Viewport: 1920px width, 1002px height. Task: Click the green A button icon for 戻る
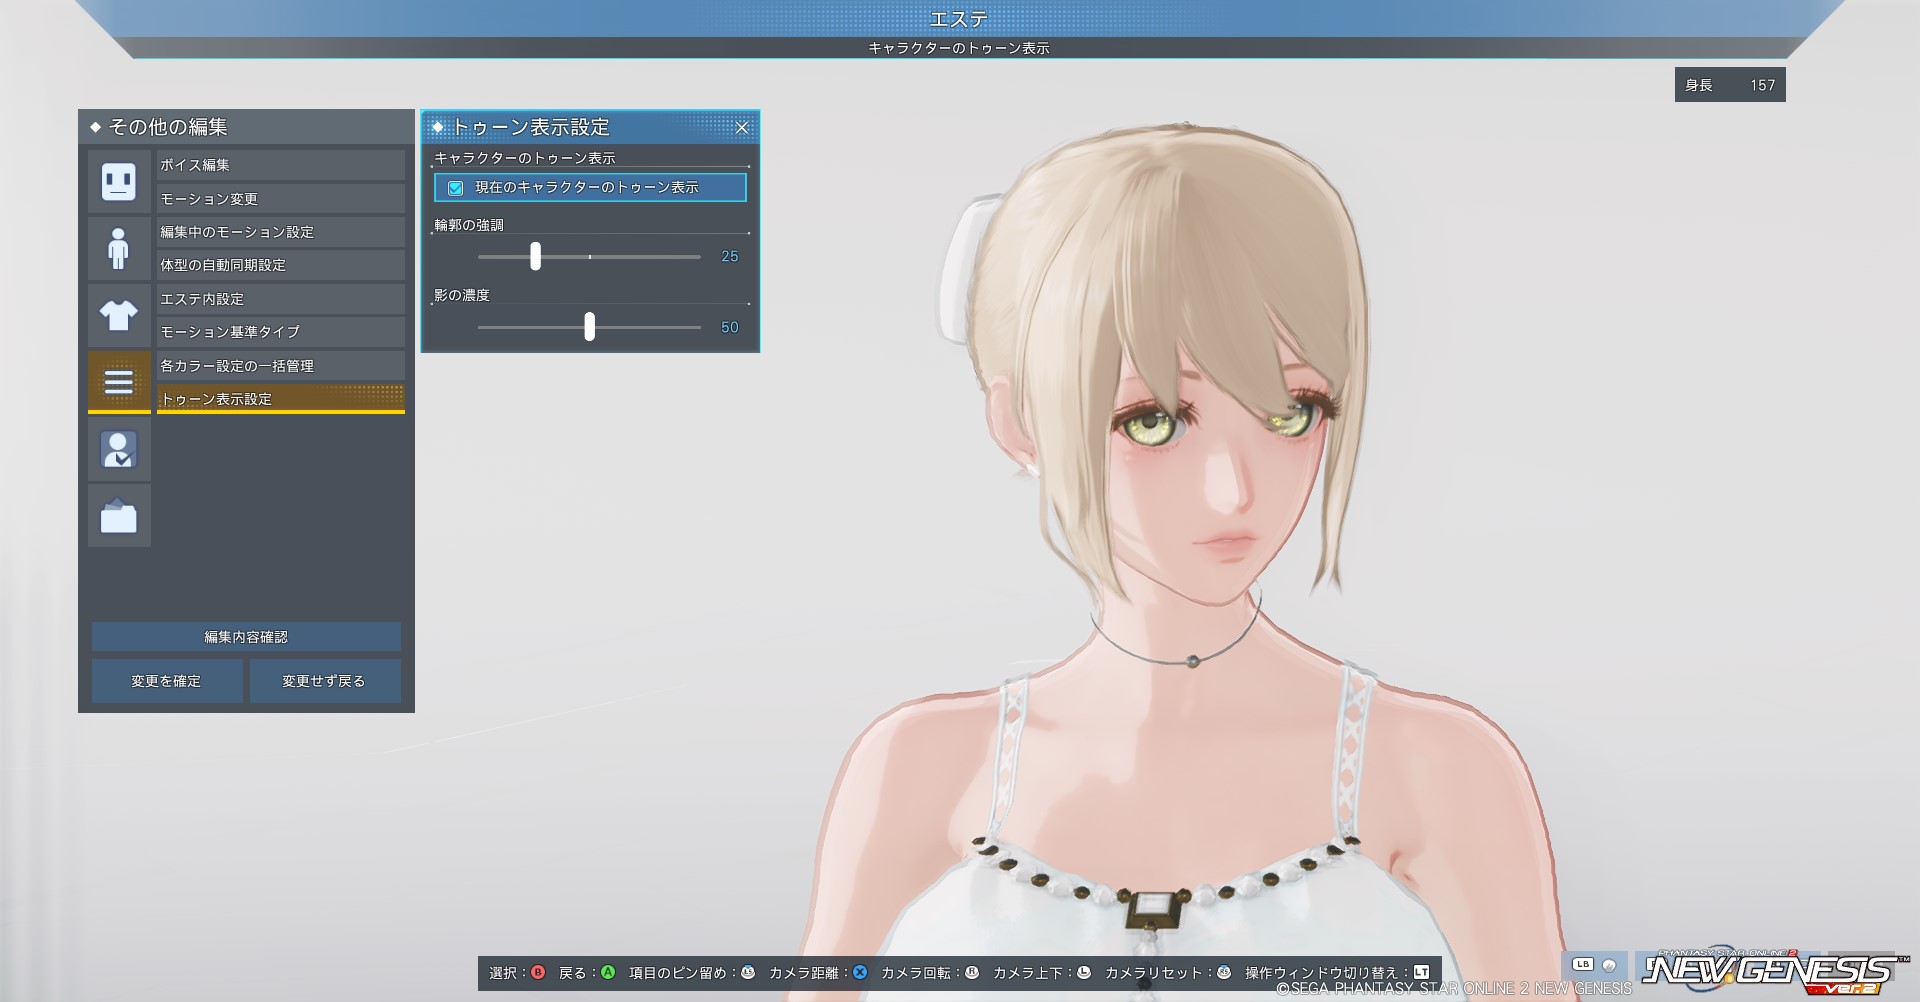pyautogui.click(x=607, y=972)
